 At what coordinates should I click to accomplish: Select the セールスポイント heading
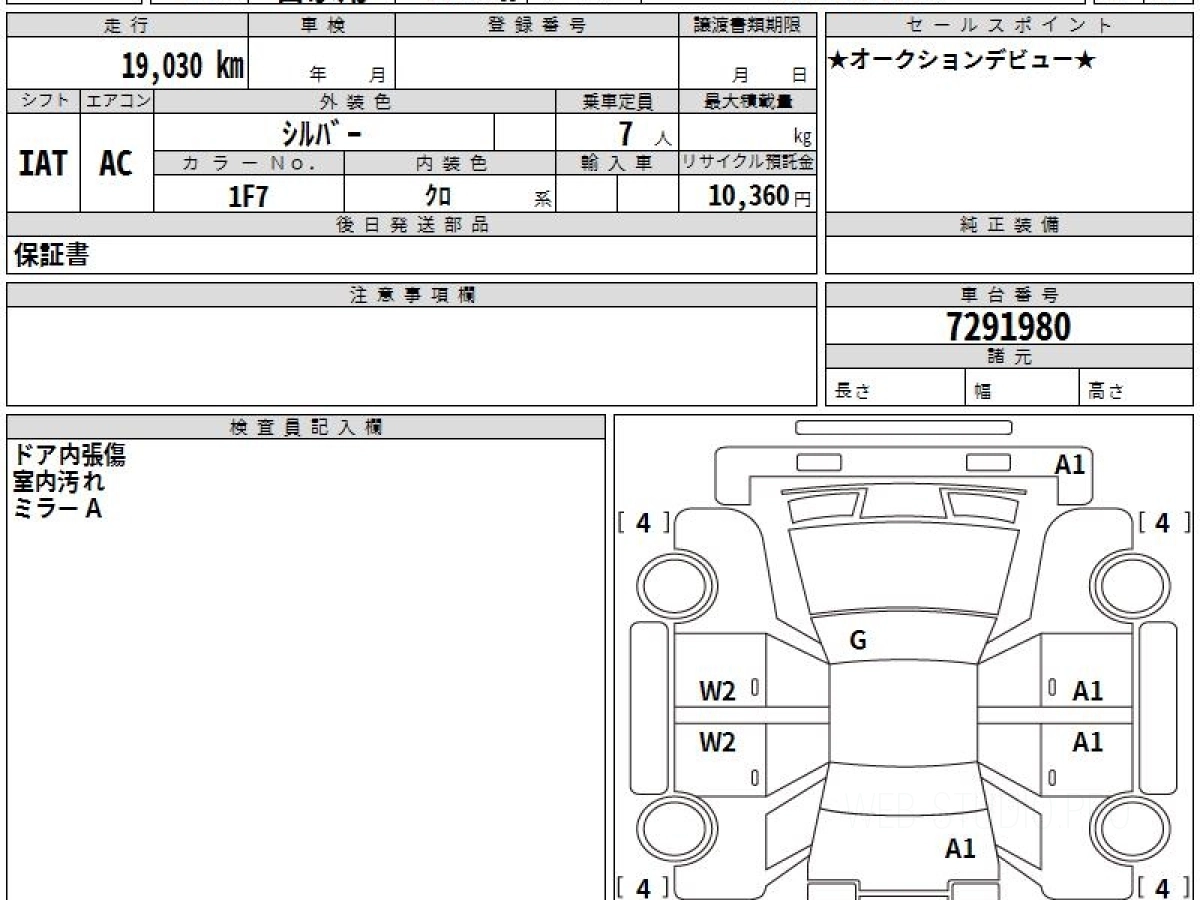tap(1009, 25)
